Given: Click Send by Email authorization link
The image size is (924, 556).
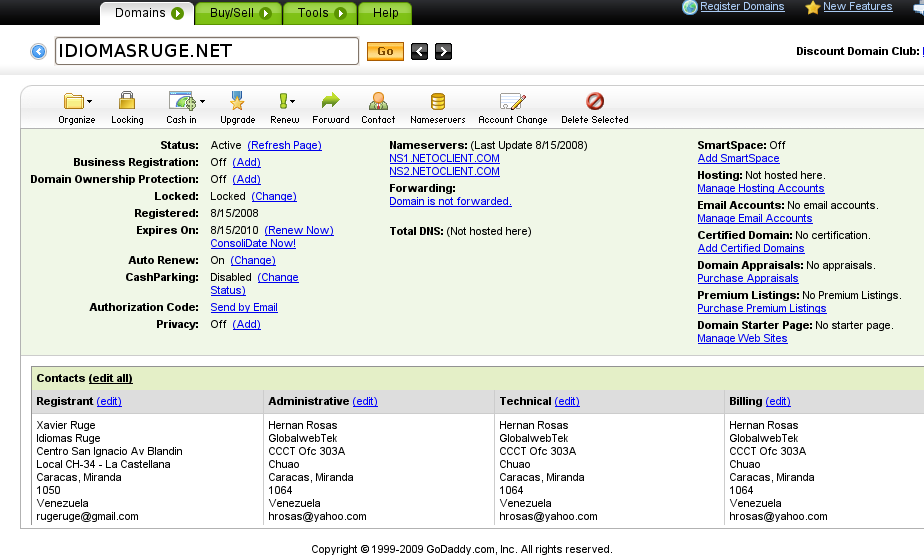Looking at the screenshot, I should coord(244,307).
